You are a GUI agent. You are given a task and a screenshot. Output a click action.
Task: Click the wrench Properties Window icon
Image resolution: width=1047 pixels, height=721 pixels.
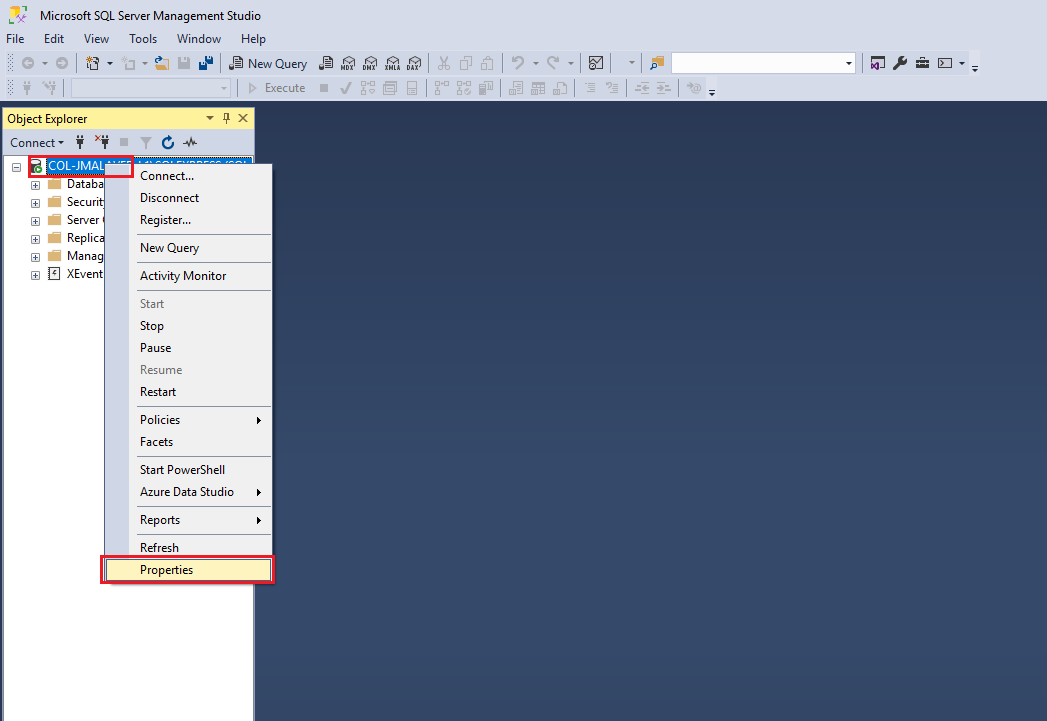(900, 63)
